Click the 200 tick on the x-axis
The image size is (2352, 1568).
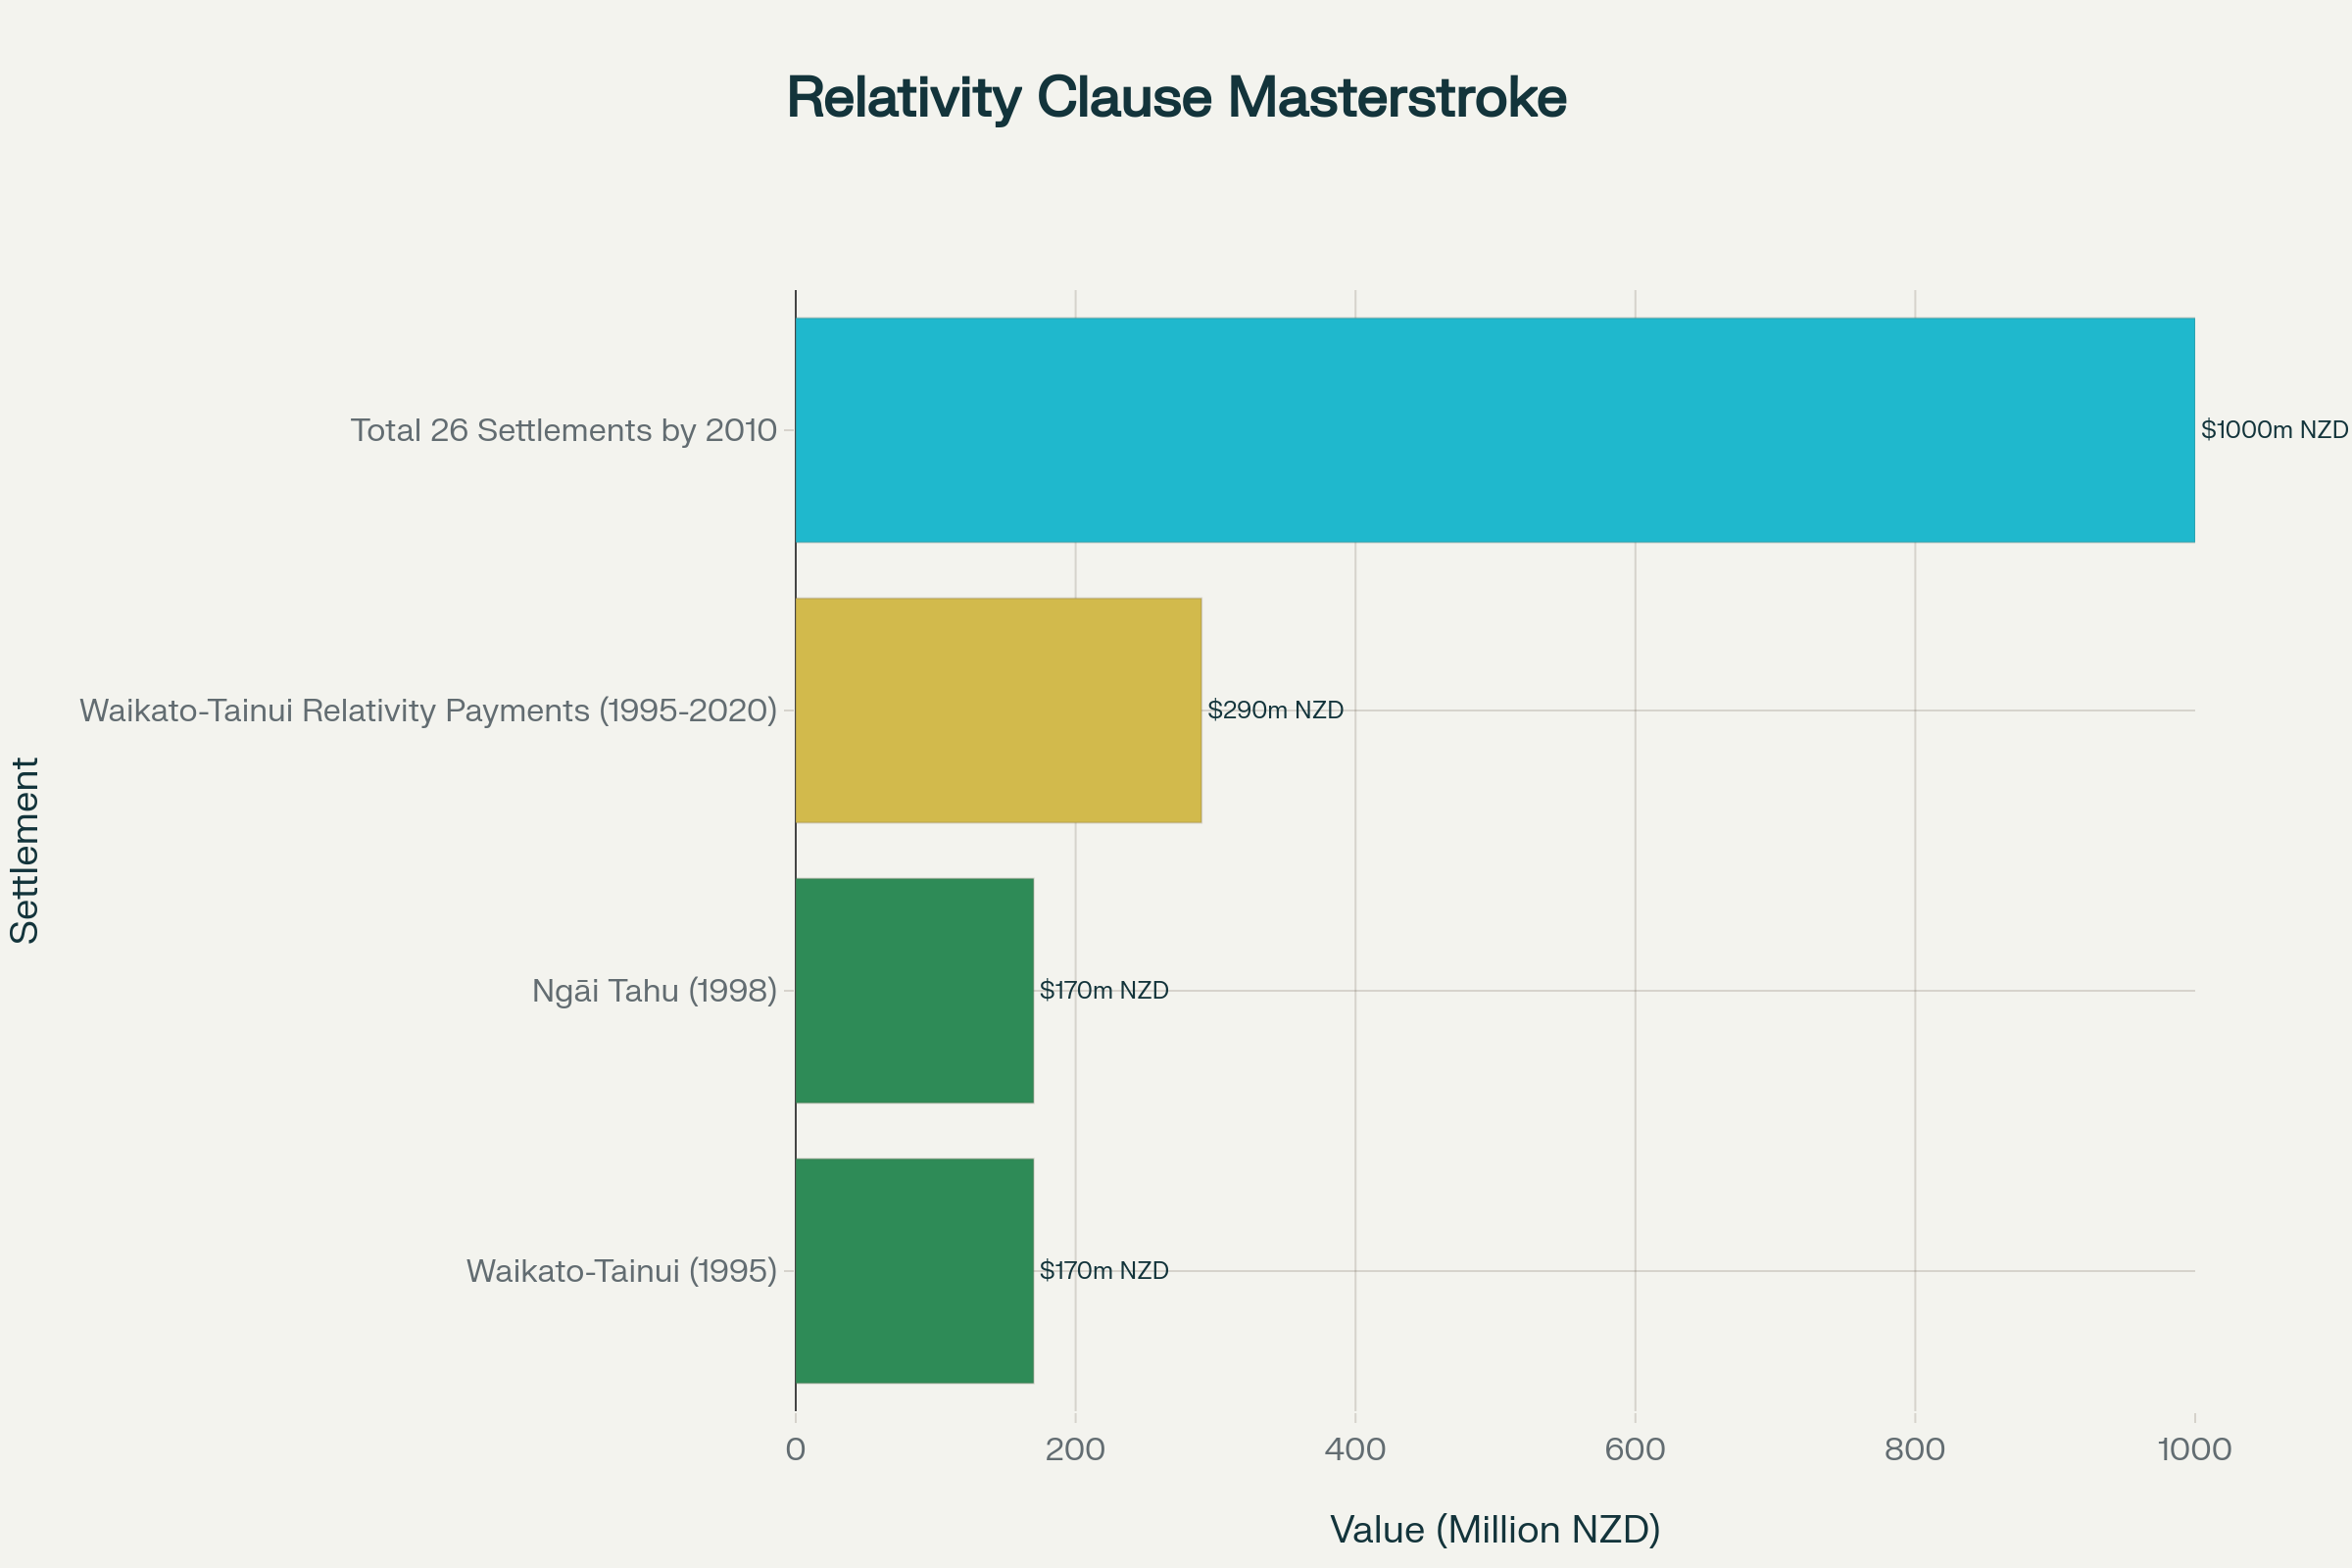(1075, 1449)
